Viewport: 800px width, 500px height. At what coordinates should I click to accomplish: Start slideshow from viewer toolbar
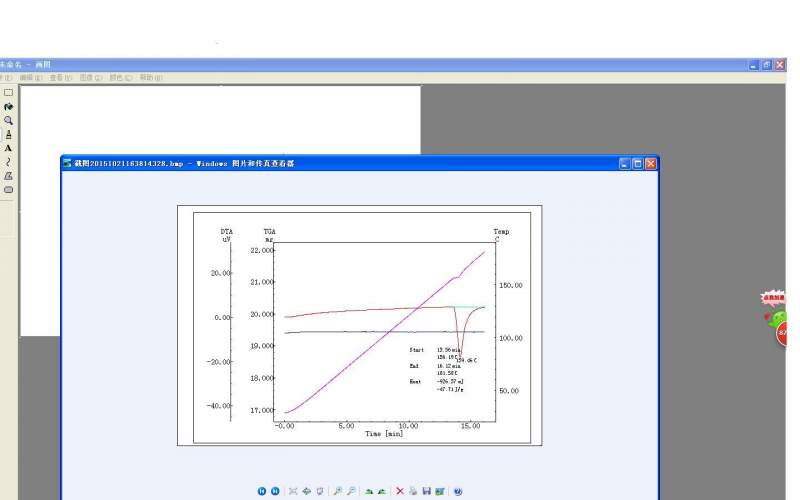(320, 491)
